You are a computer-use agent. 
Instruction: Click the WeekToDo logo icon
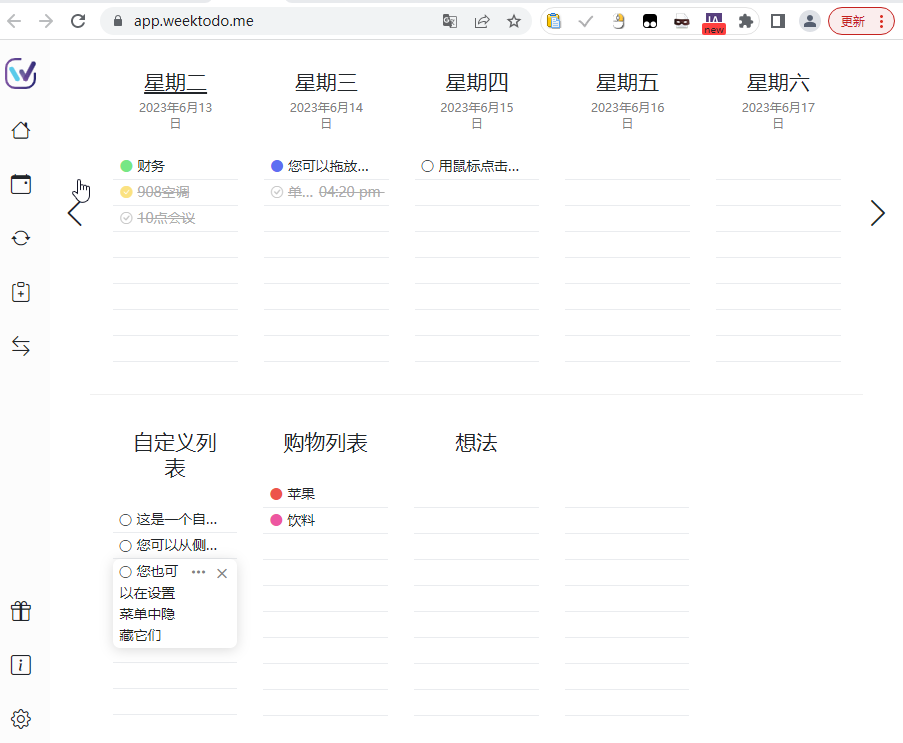pos(21,73)
